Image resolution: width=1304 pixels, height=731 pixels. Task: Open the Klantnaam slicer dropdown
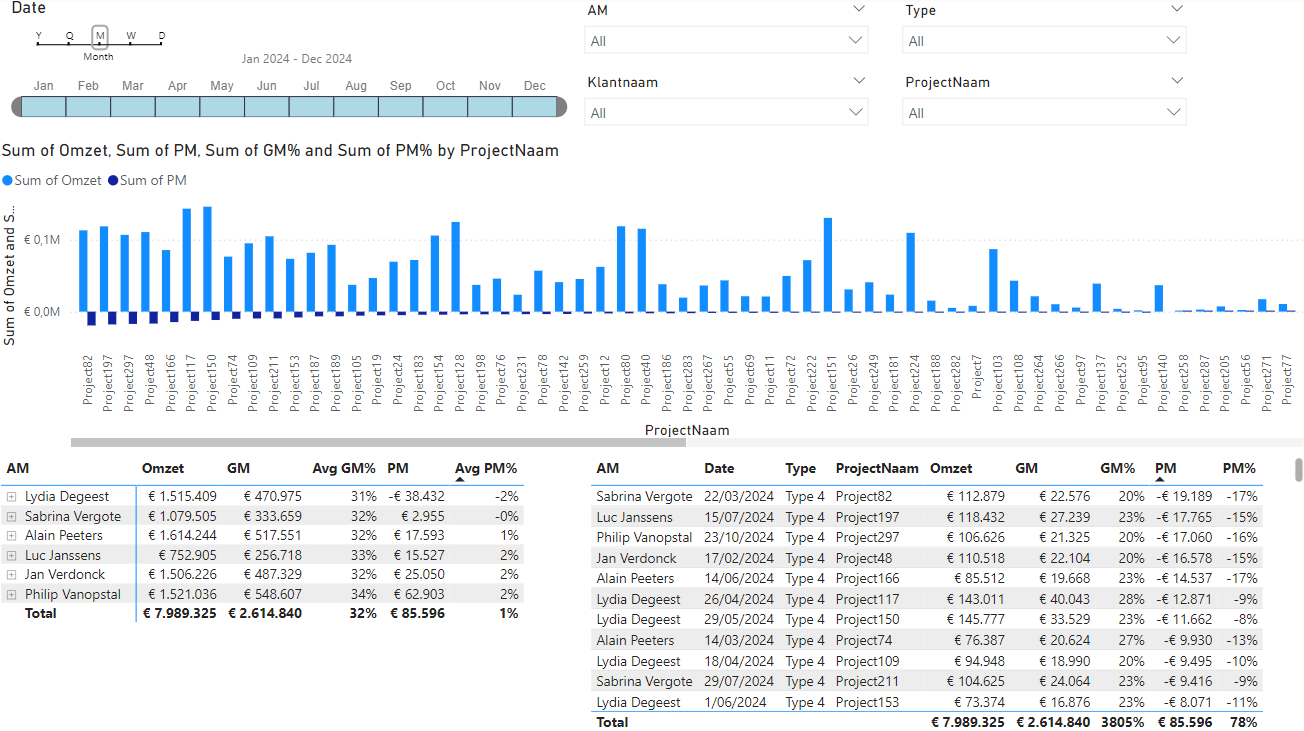click(x=726, y=113)
